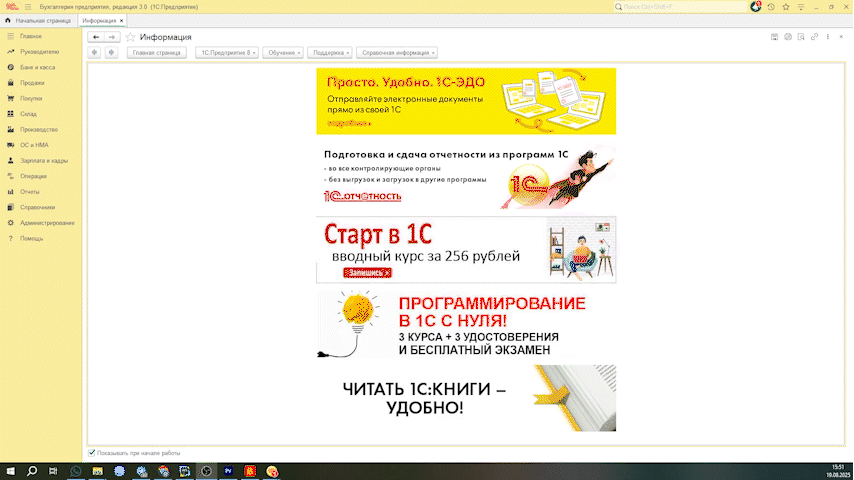This screenshot has height=480, width=854.
Task: Expand the Поддержка dropdown
Action: 330,53
